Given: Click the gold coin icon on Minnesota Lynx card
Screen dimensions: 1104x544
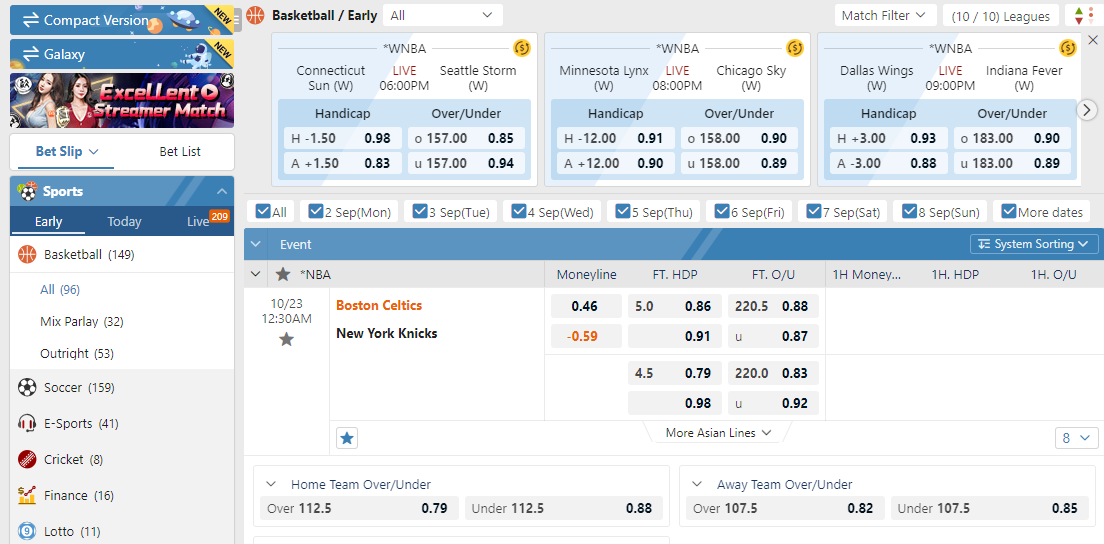Looking at the screenshot, I should (795, 48).
